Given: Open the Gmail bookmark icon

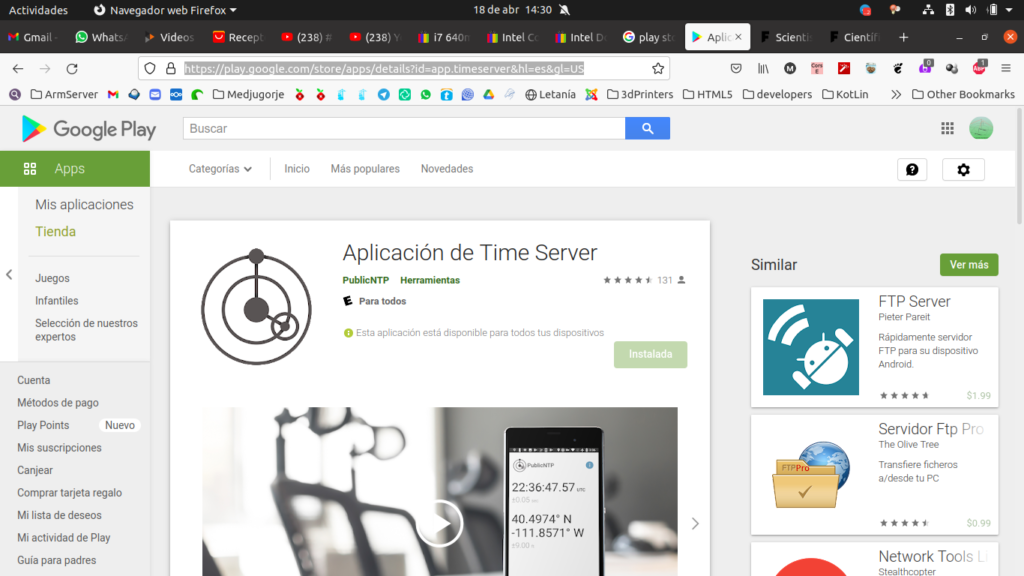Looking at the screenshot, I should (113, 95).
